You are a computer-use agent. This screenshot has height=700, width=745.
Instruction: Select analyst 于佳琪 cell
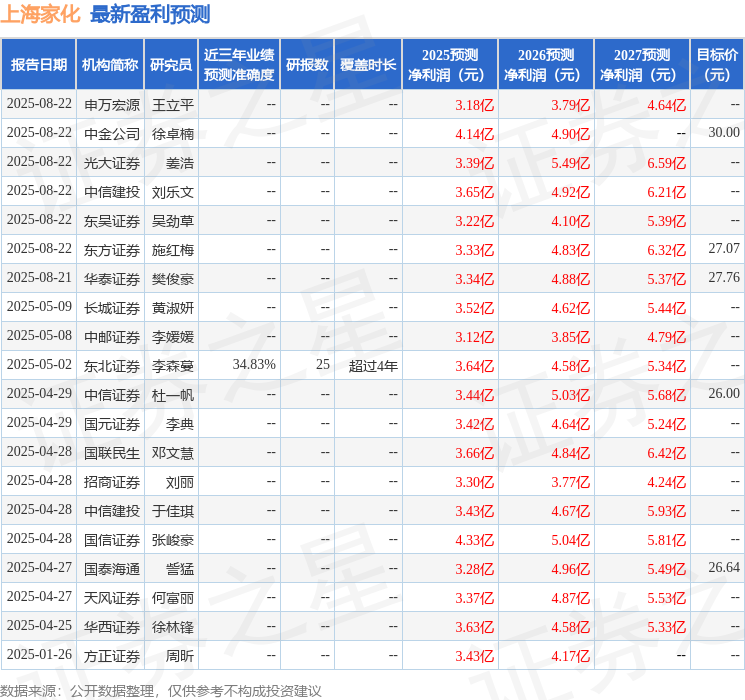172,510
